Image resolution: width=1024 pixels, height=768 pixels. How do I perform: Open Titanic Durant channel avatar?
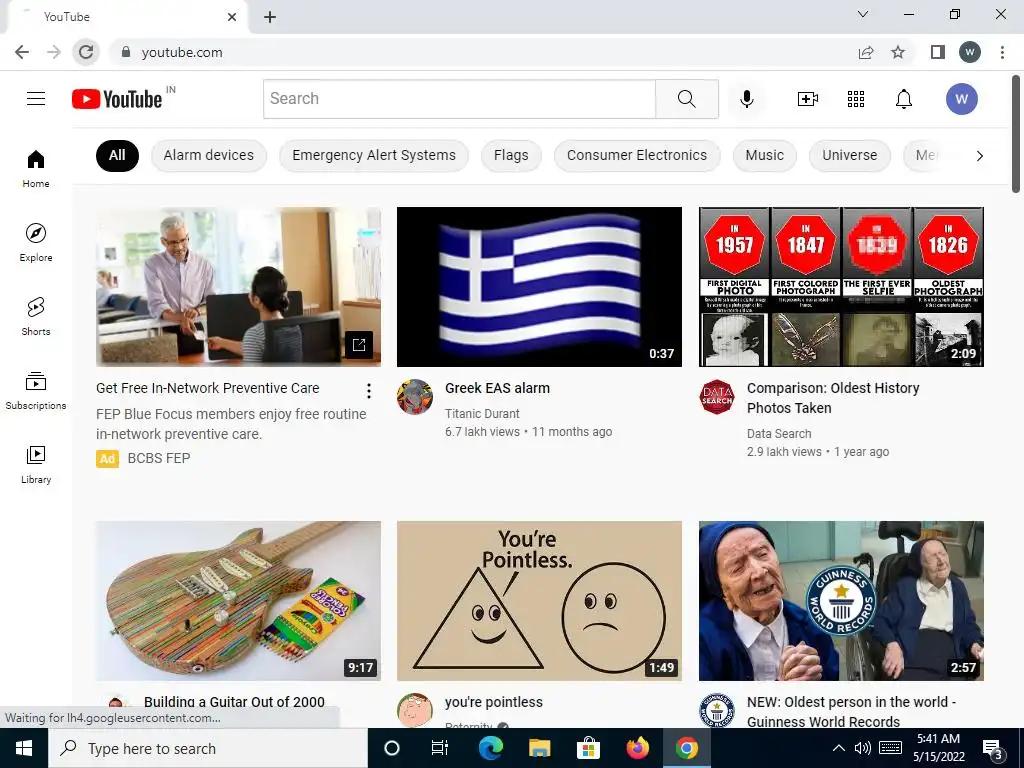pyautogui.click(x=415, y=396)
